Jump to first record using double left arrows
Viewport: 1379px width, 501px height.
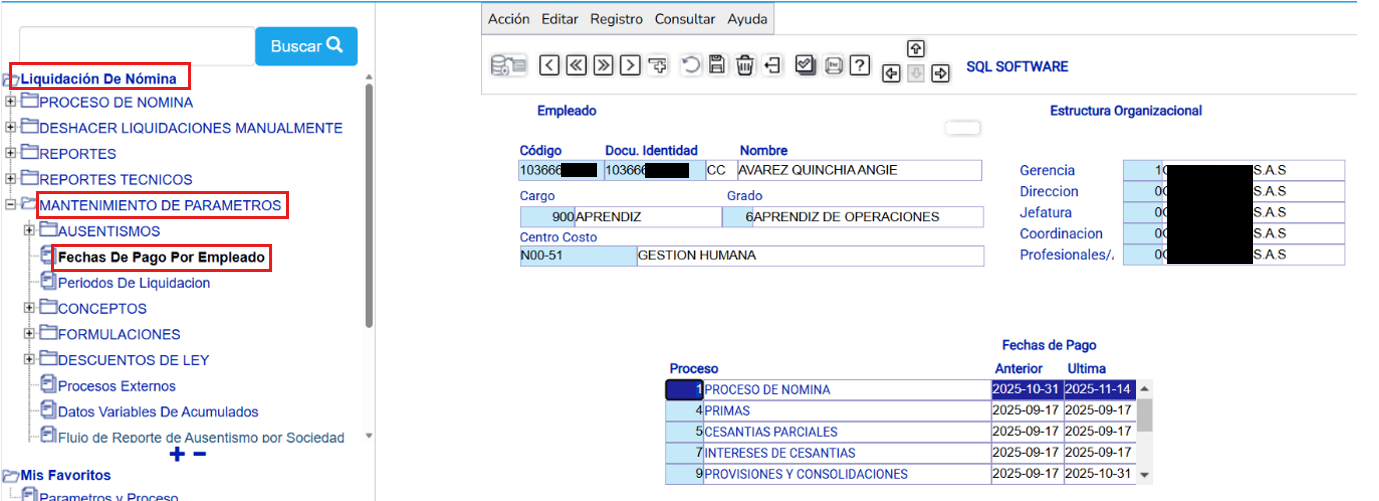tap(576, 66)
